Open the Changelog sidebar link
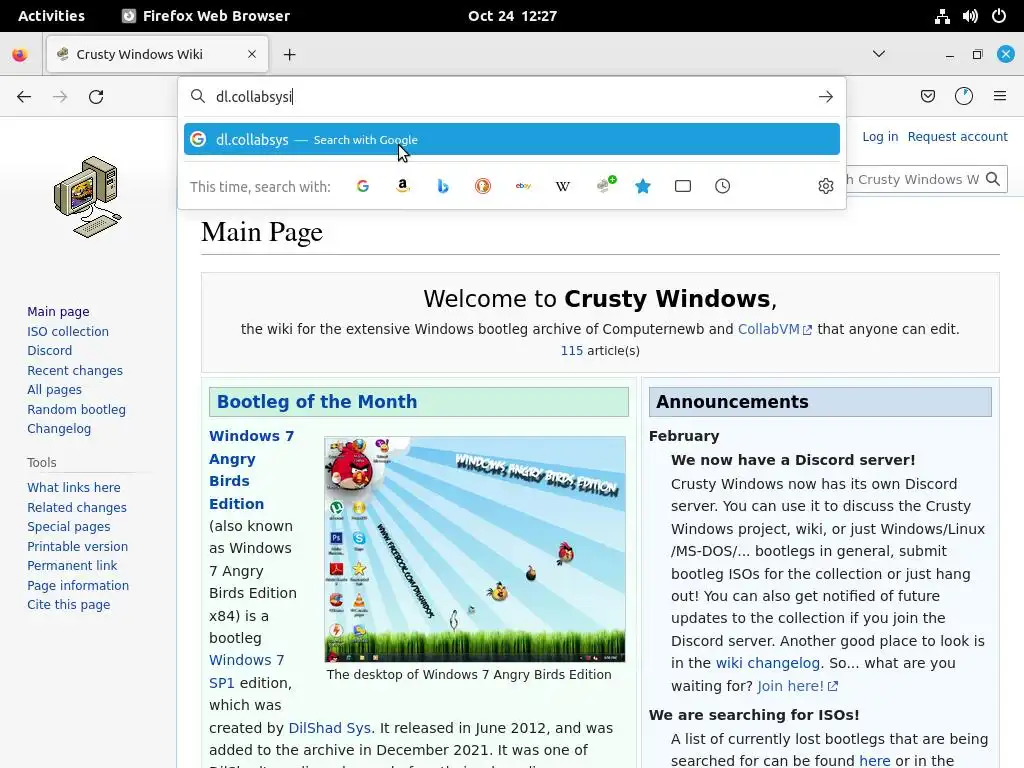The image size is (1024, 768). (59, 429)
